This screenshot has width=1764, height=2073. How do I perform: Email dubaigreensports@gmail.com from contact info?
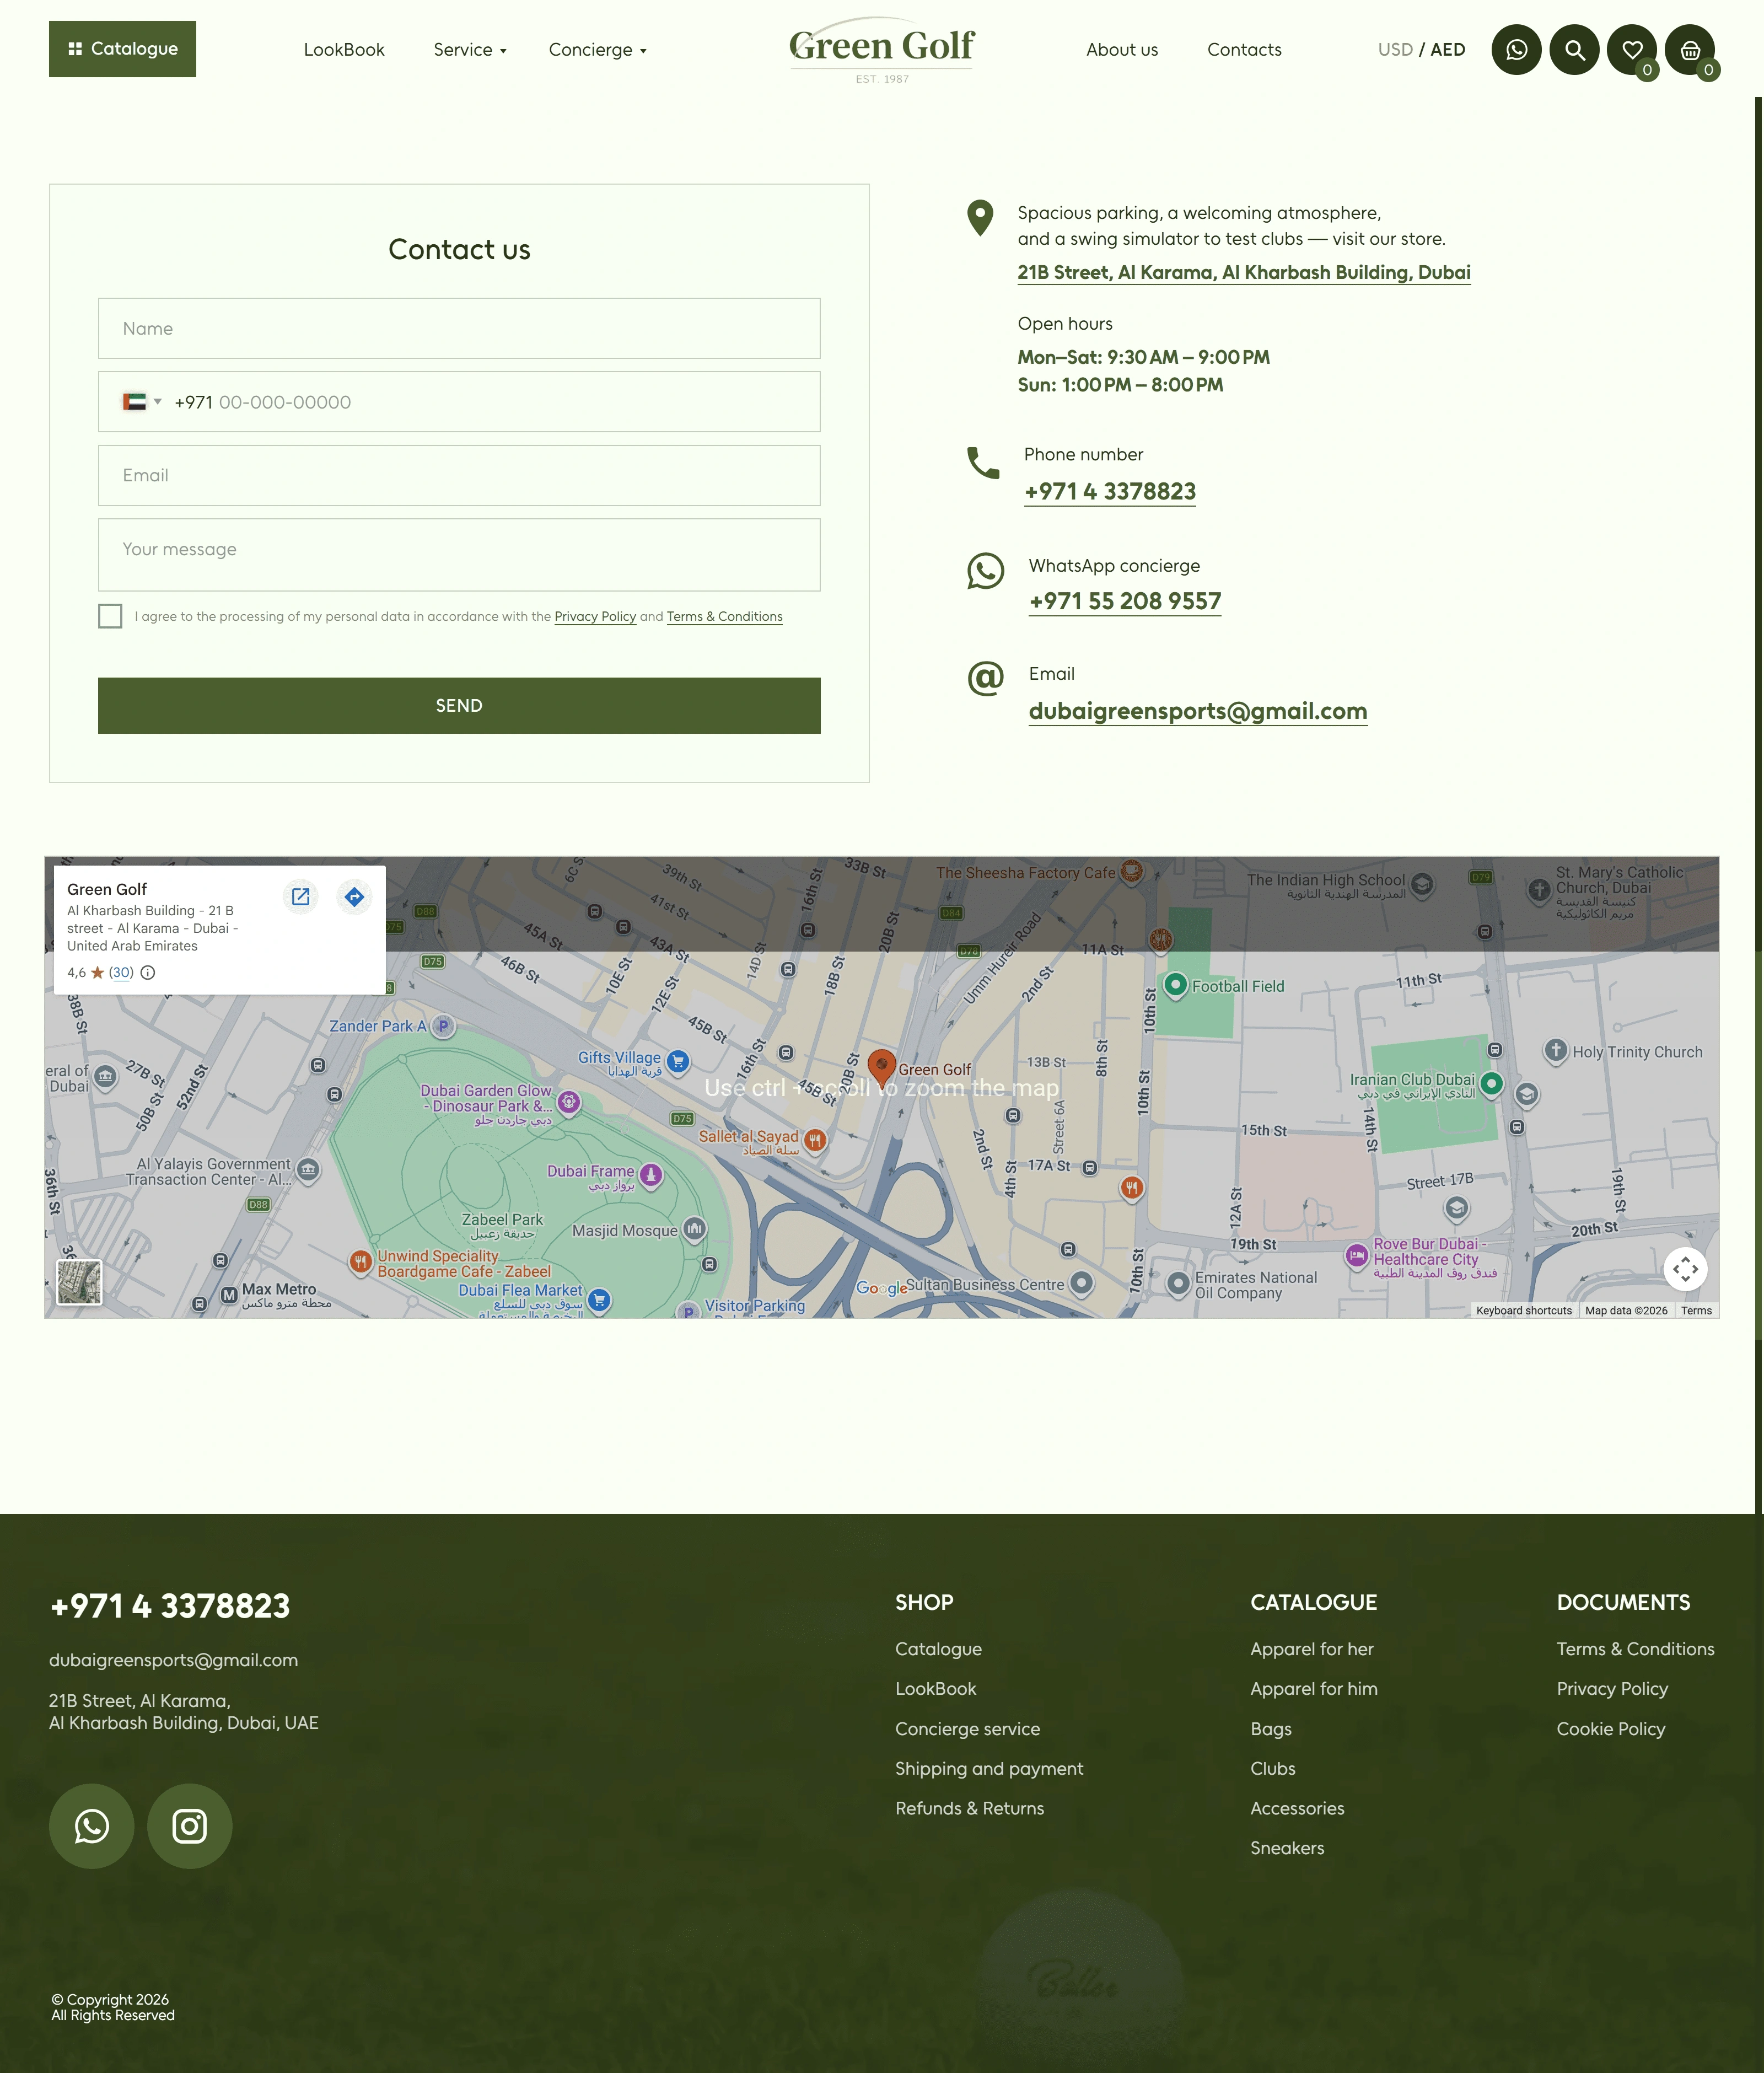coord(1198,711)
